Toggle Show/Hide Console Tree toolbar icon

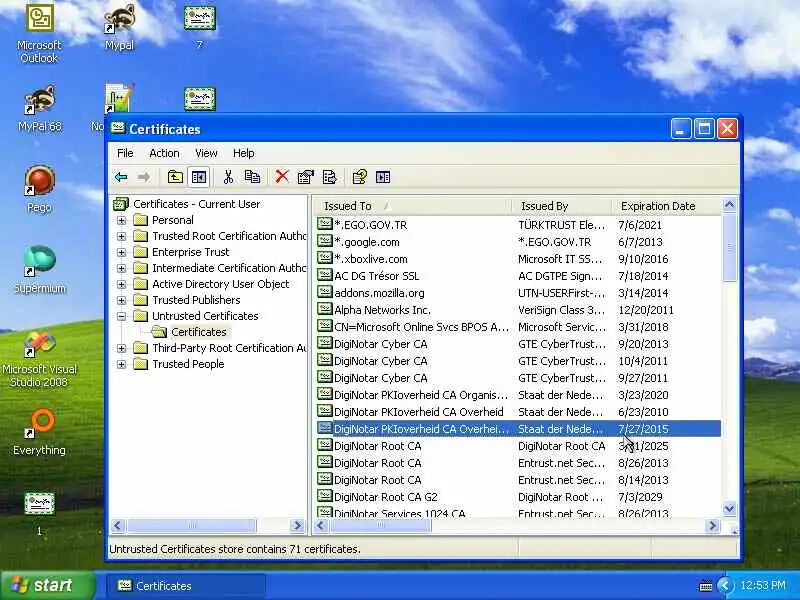(x=198, y=177)
